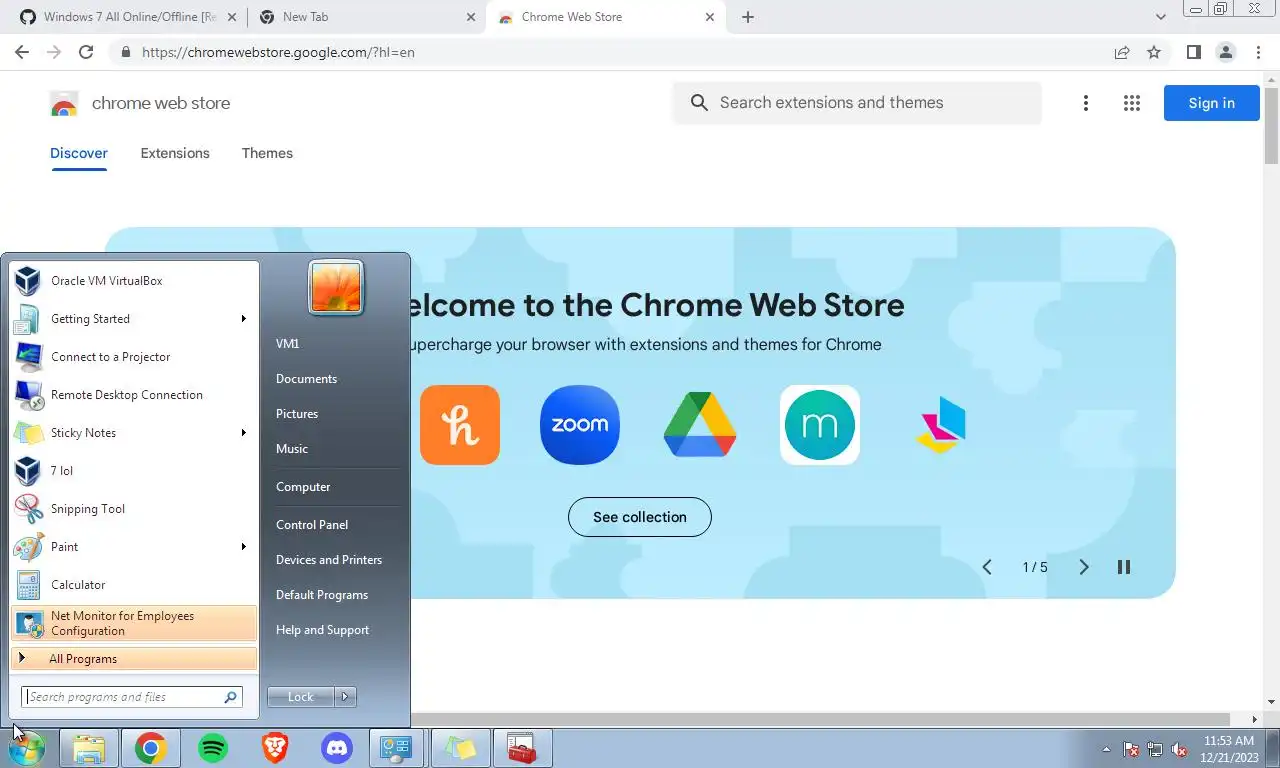Toggle Chrome side panel
The image size is (1280, 768).
tap(1194, 52)
